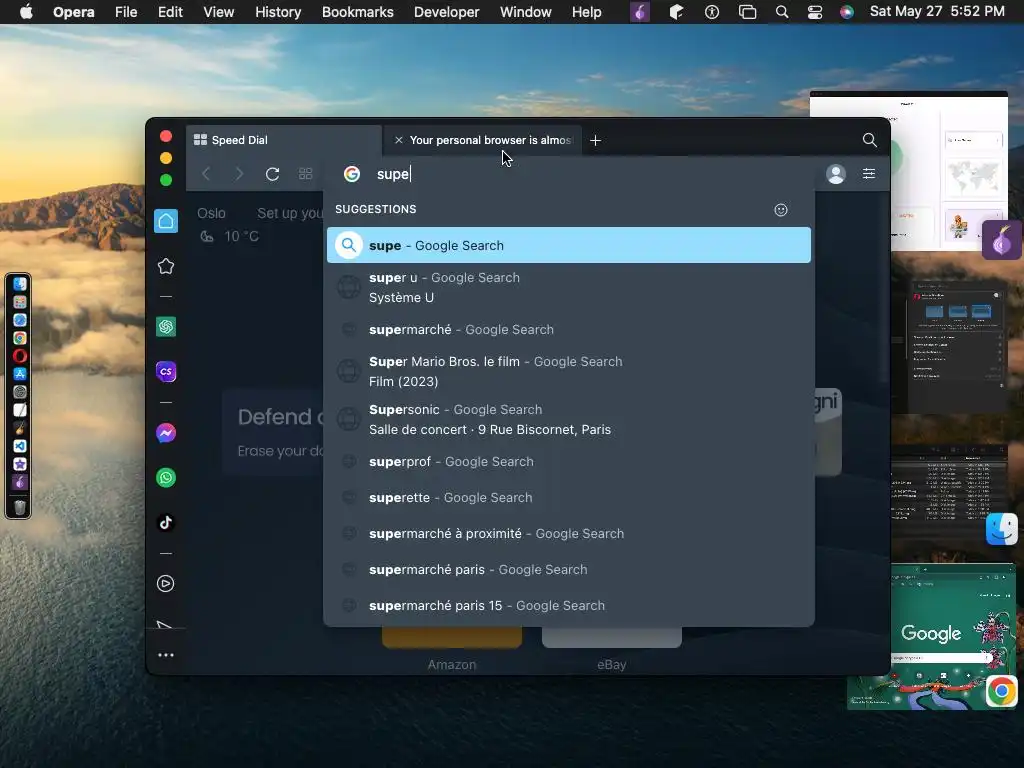The image size is (1024, 768).
Task: Switch to the Speed Dial tab
Action: pos(284,140)
